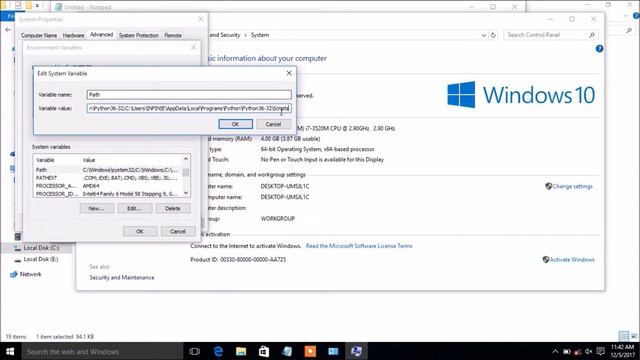Click Delete under System variables
640x360 pixels.
coord(173,208)
